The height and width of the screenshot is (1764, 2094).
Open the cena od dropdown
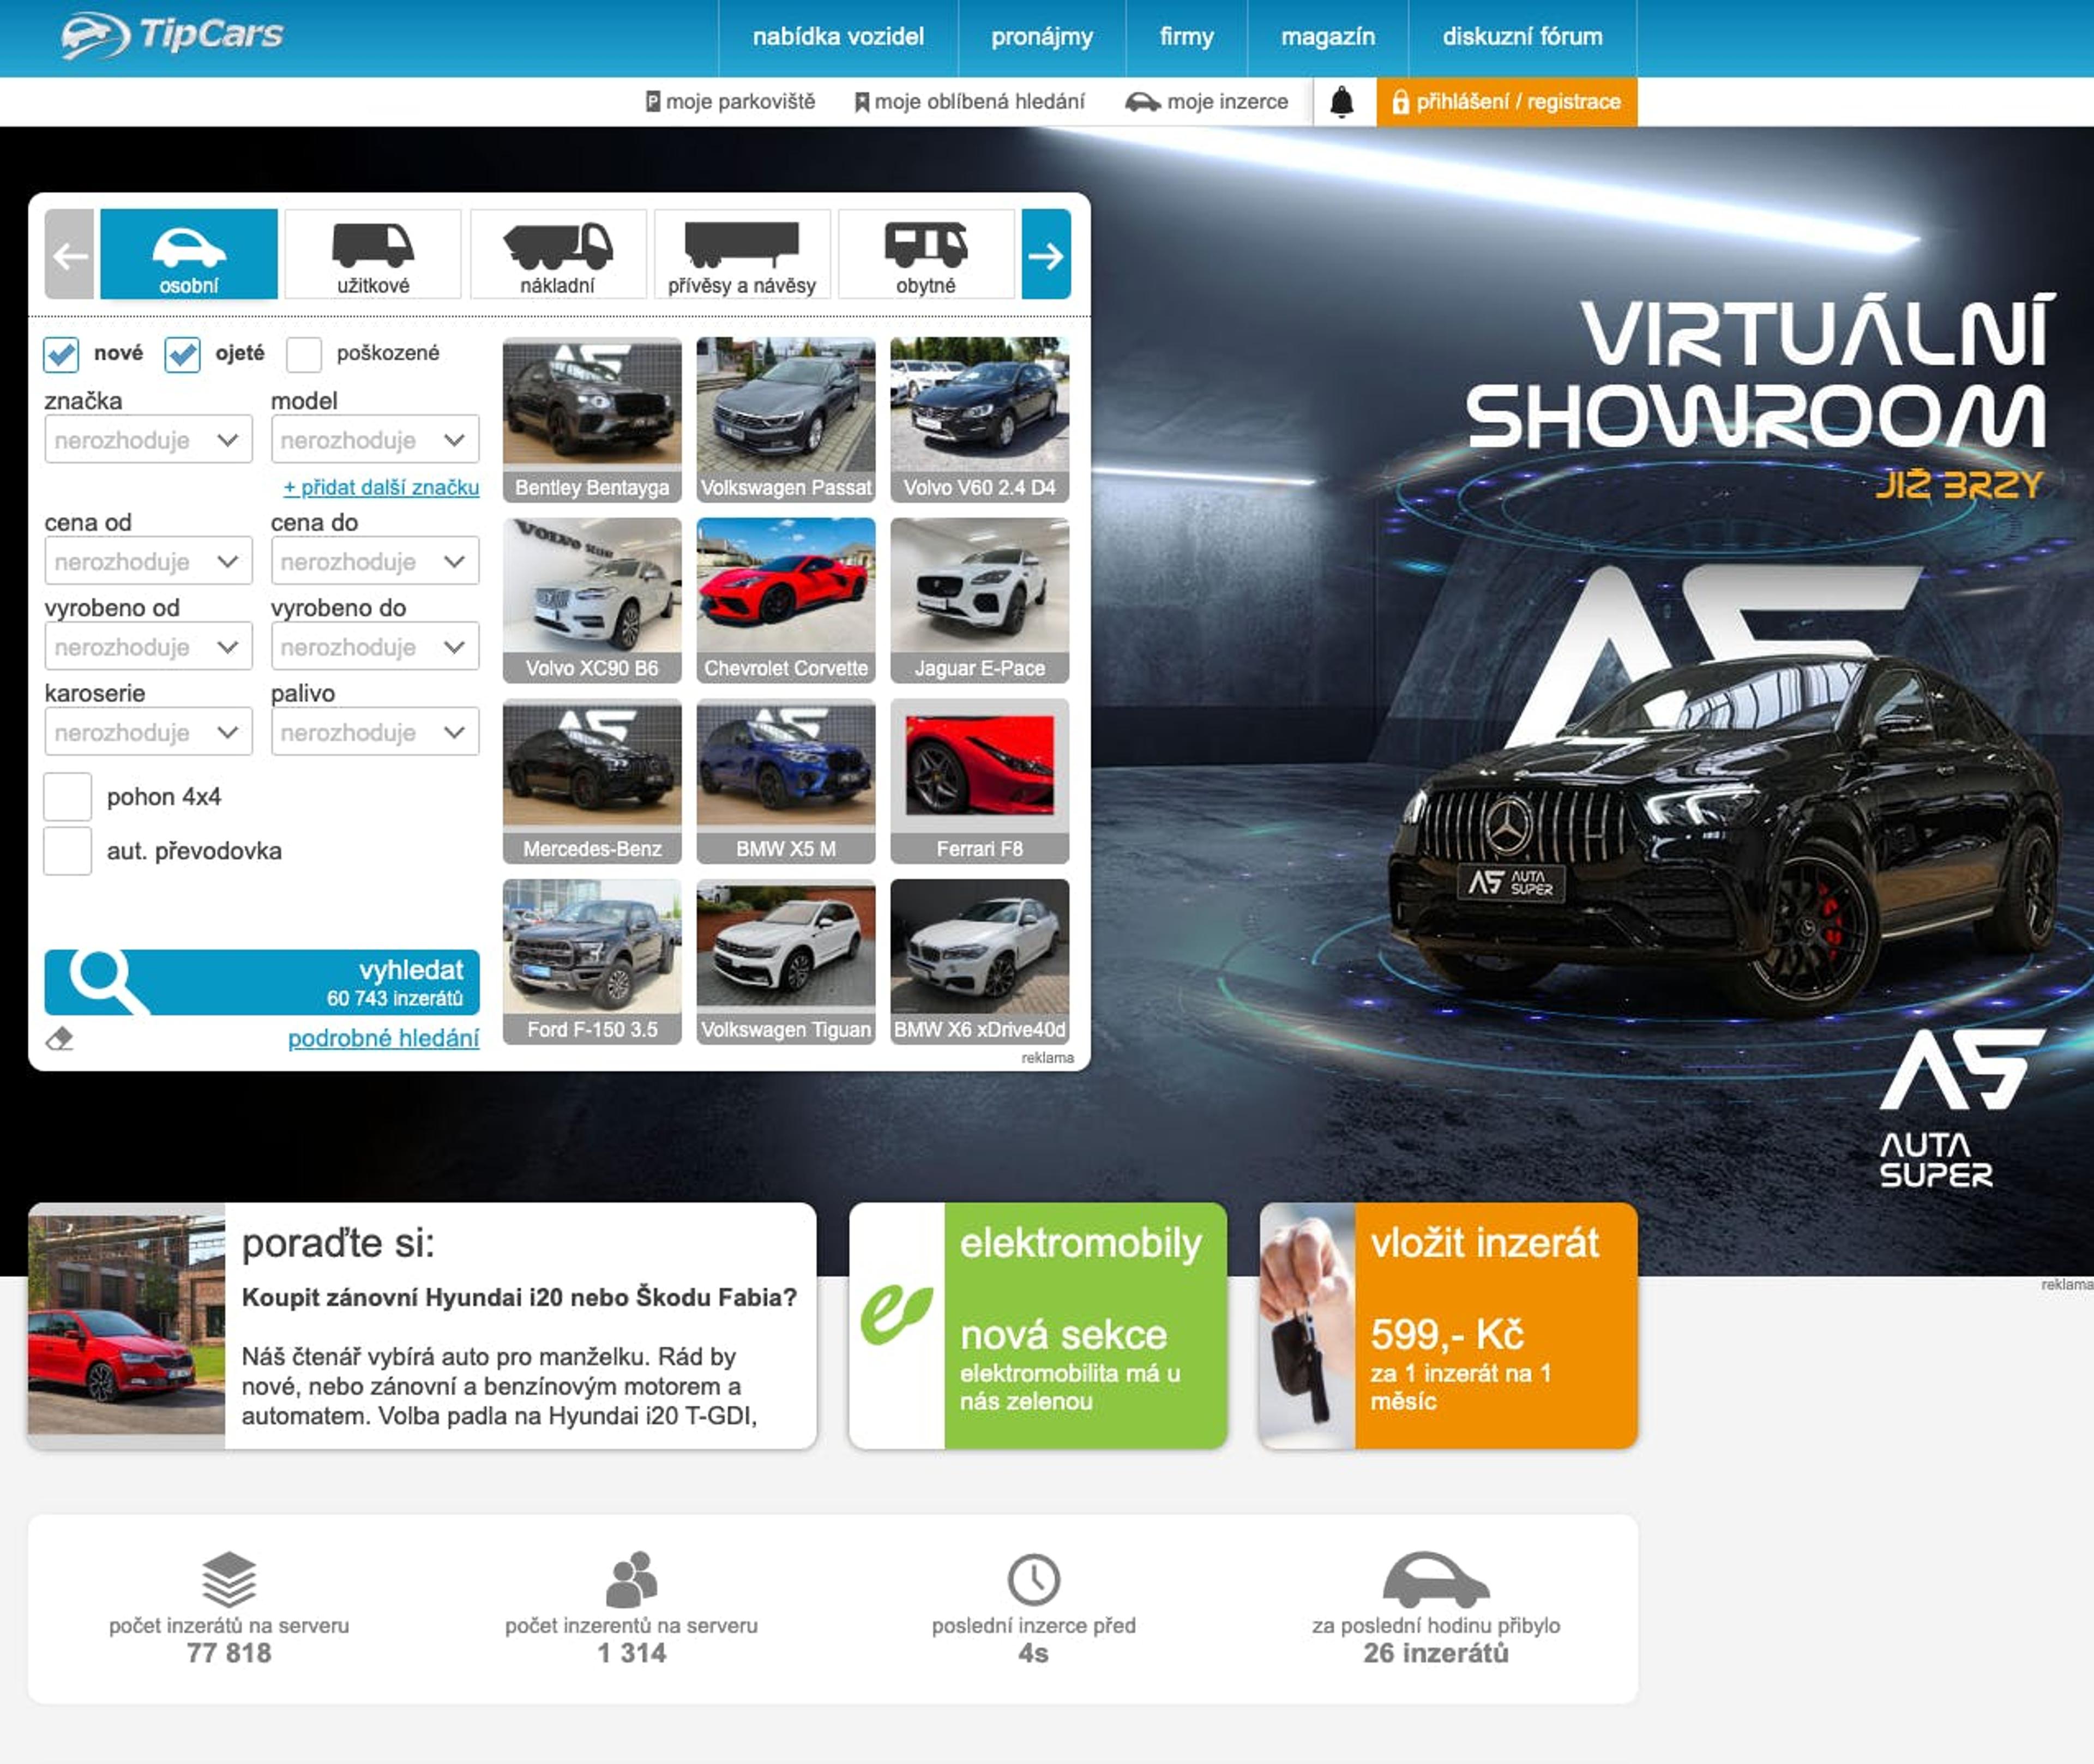click(x=148, y=562)
